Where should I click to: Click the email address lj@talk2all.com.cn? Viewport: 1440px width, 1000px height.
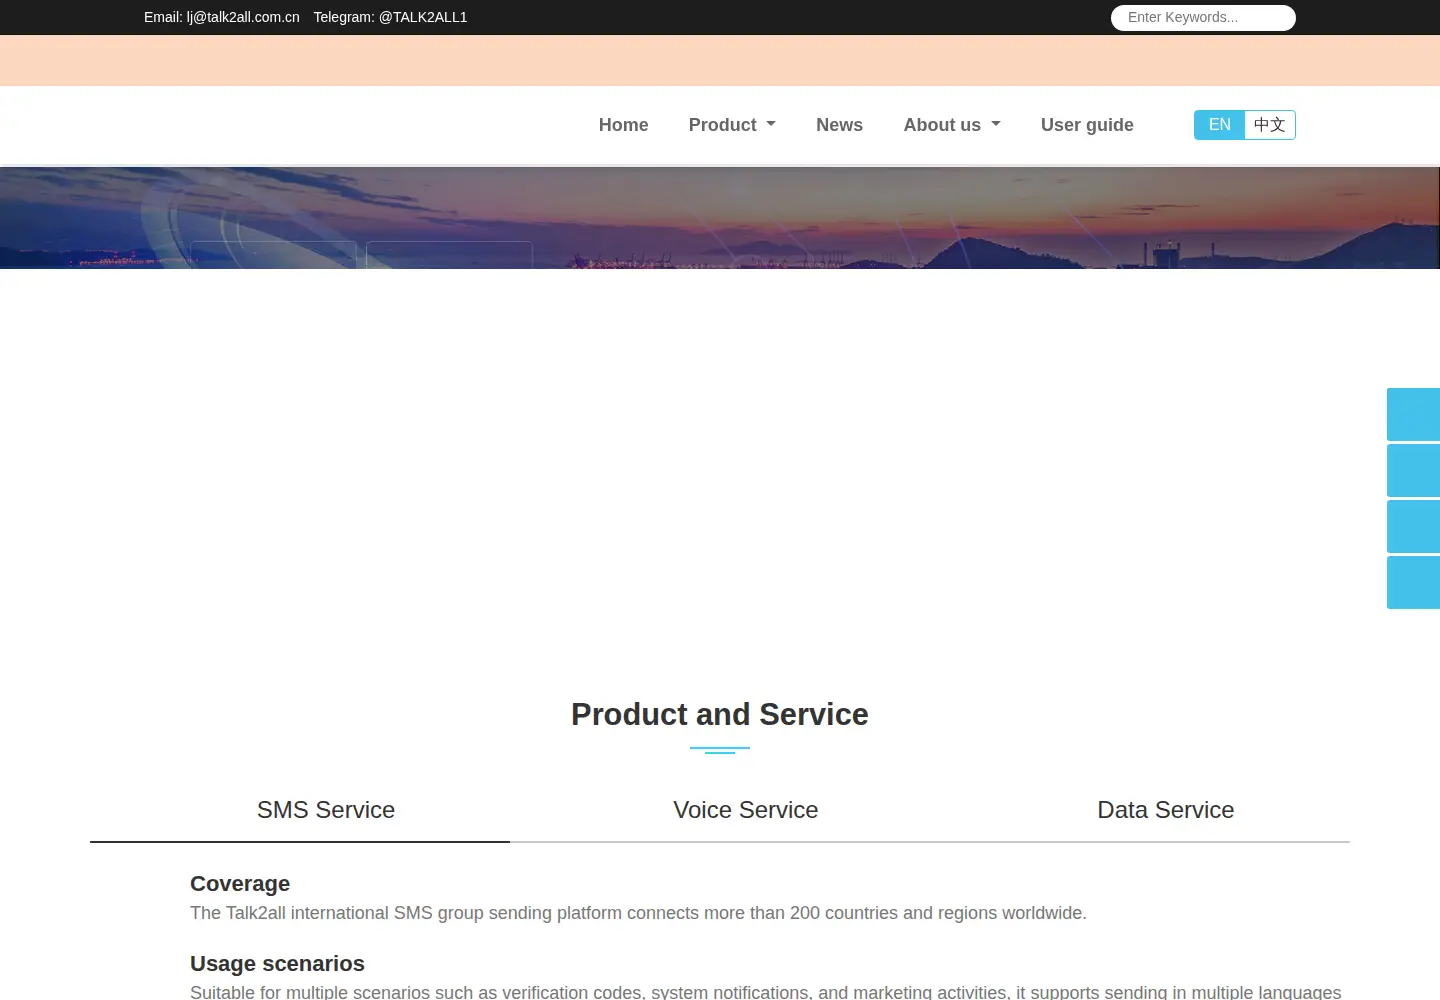point(243,17)
